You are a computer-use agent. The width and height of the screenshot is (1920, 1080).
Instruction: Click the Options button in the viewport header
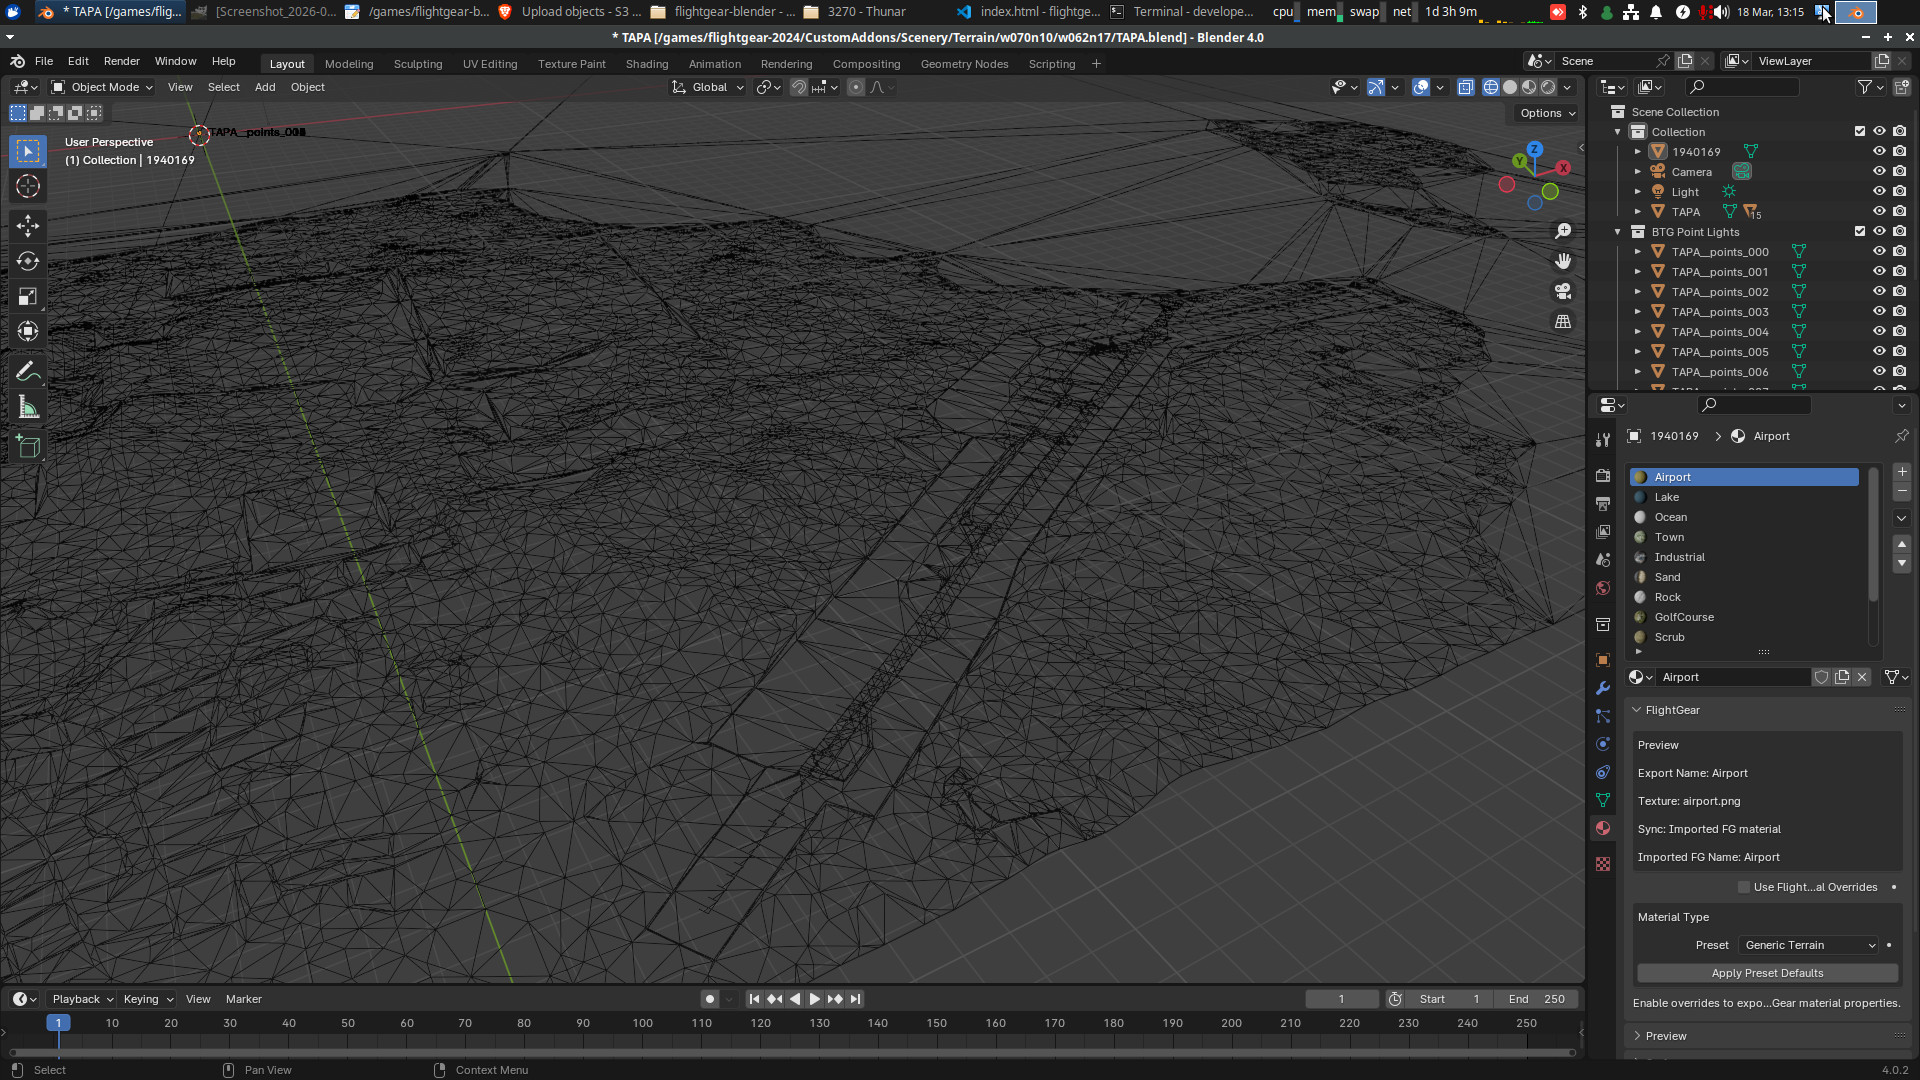click(x=1544, y=113)
